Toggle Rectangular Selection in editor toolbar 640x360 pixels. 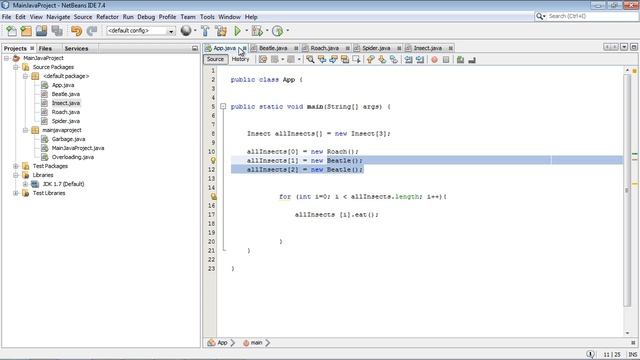356,60
